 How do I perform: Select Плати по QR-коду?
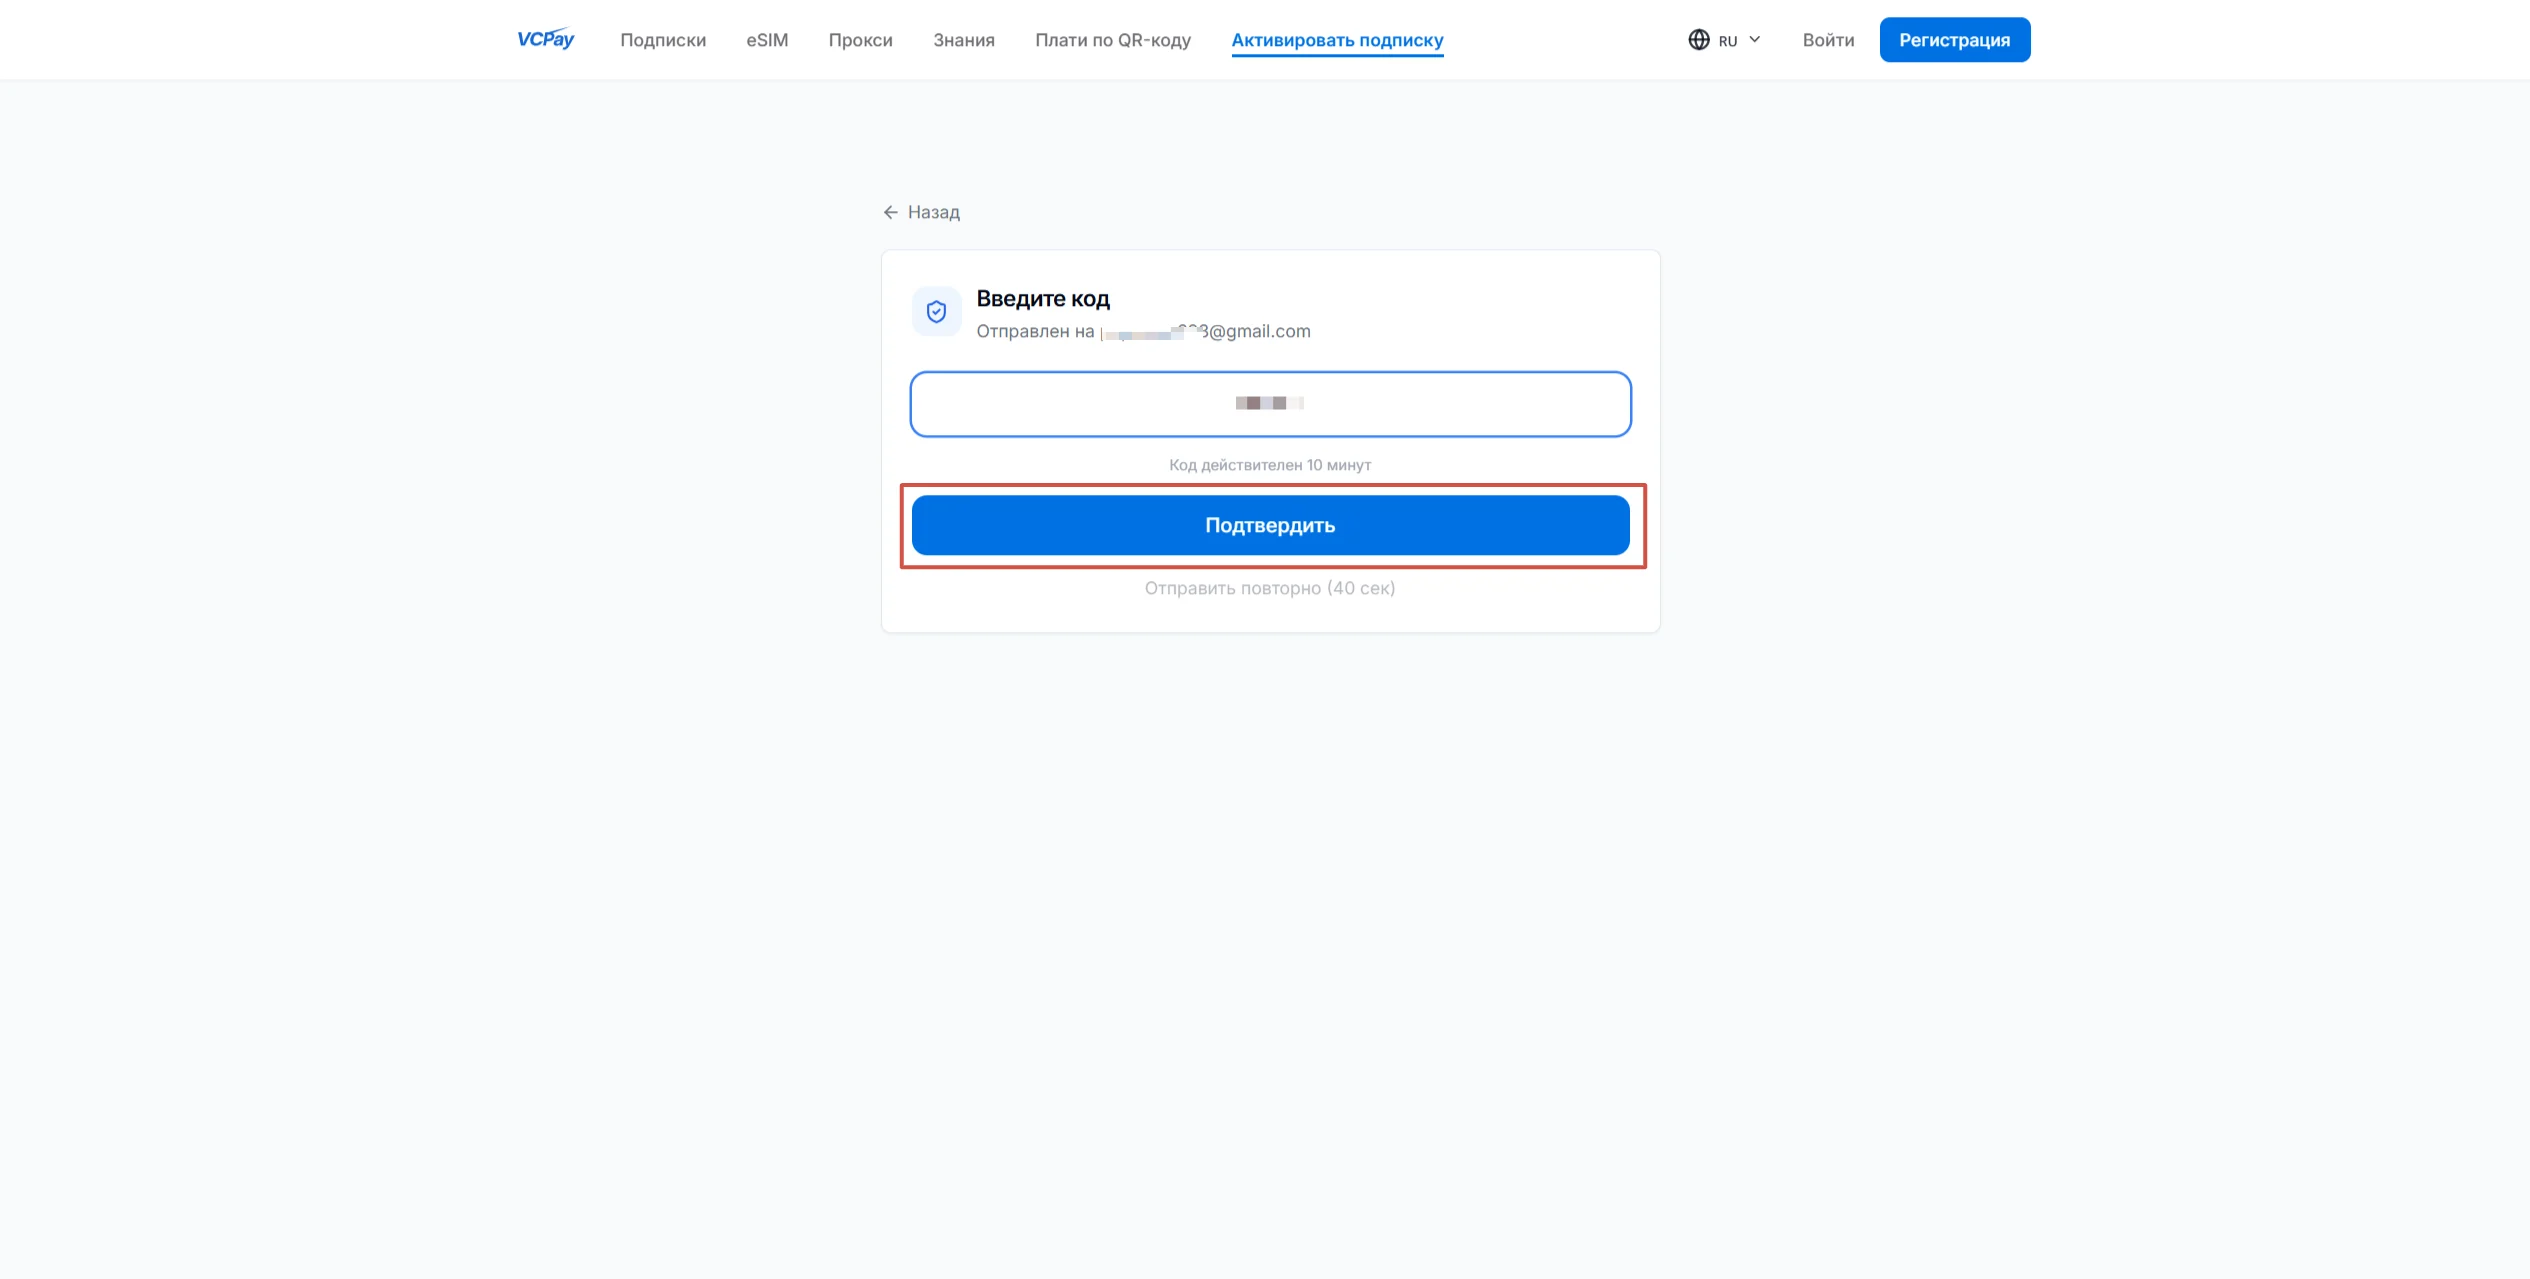click(x=1113, y=40)
